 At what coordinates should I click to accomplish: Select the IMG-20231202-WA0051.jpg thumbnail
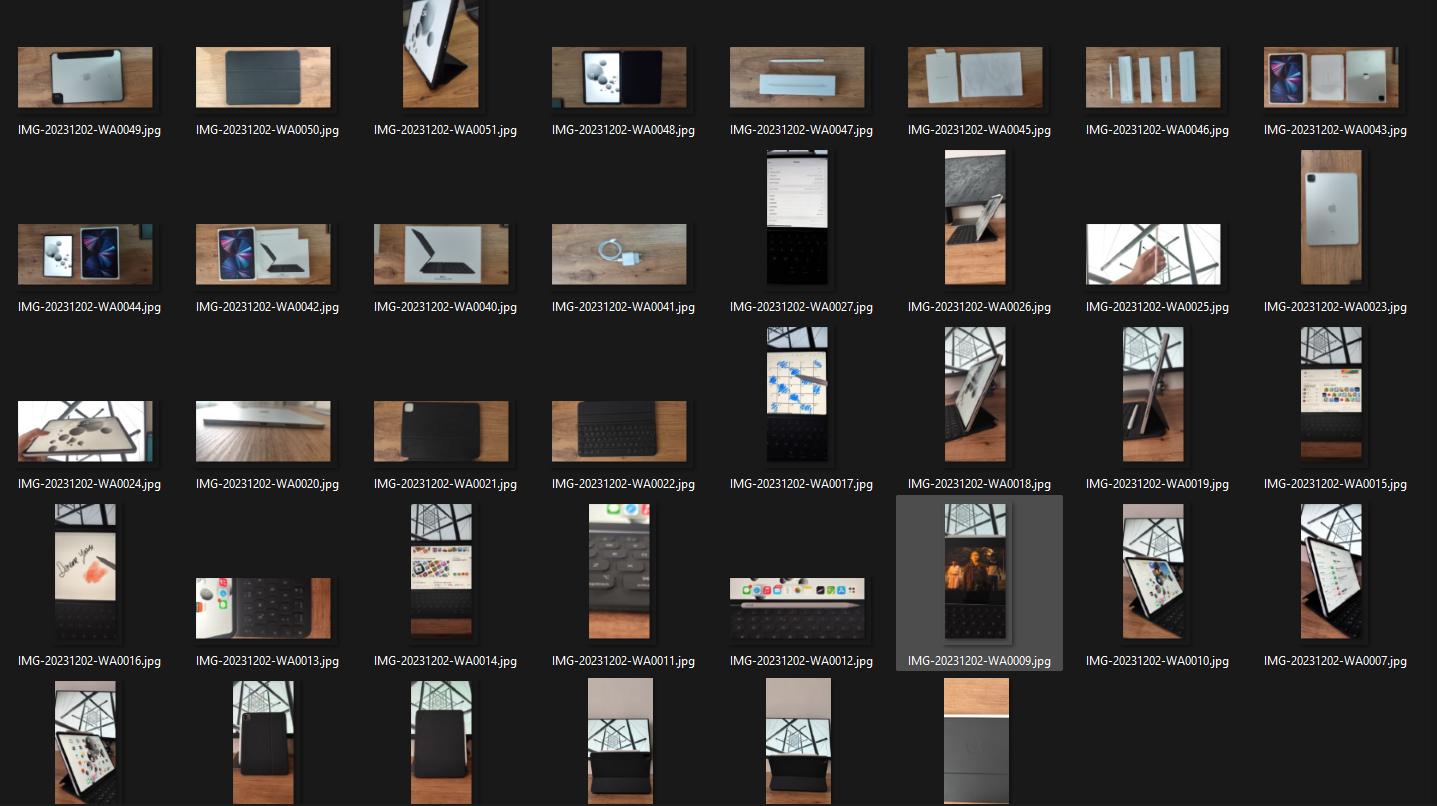(x=441, y=54)
